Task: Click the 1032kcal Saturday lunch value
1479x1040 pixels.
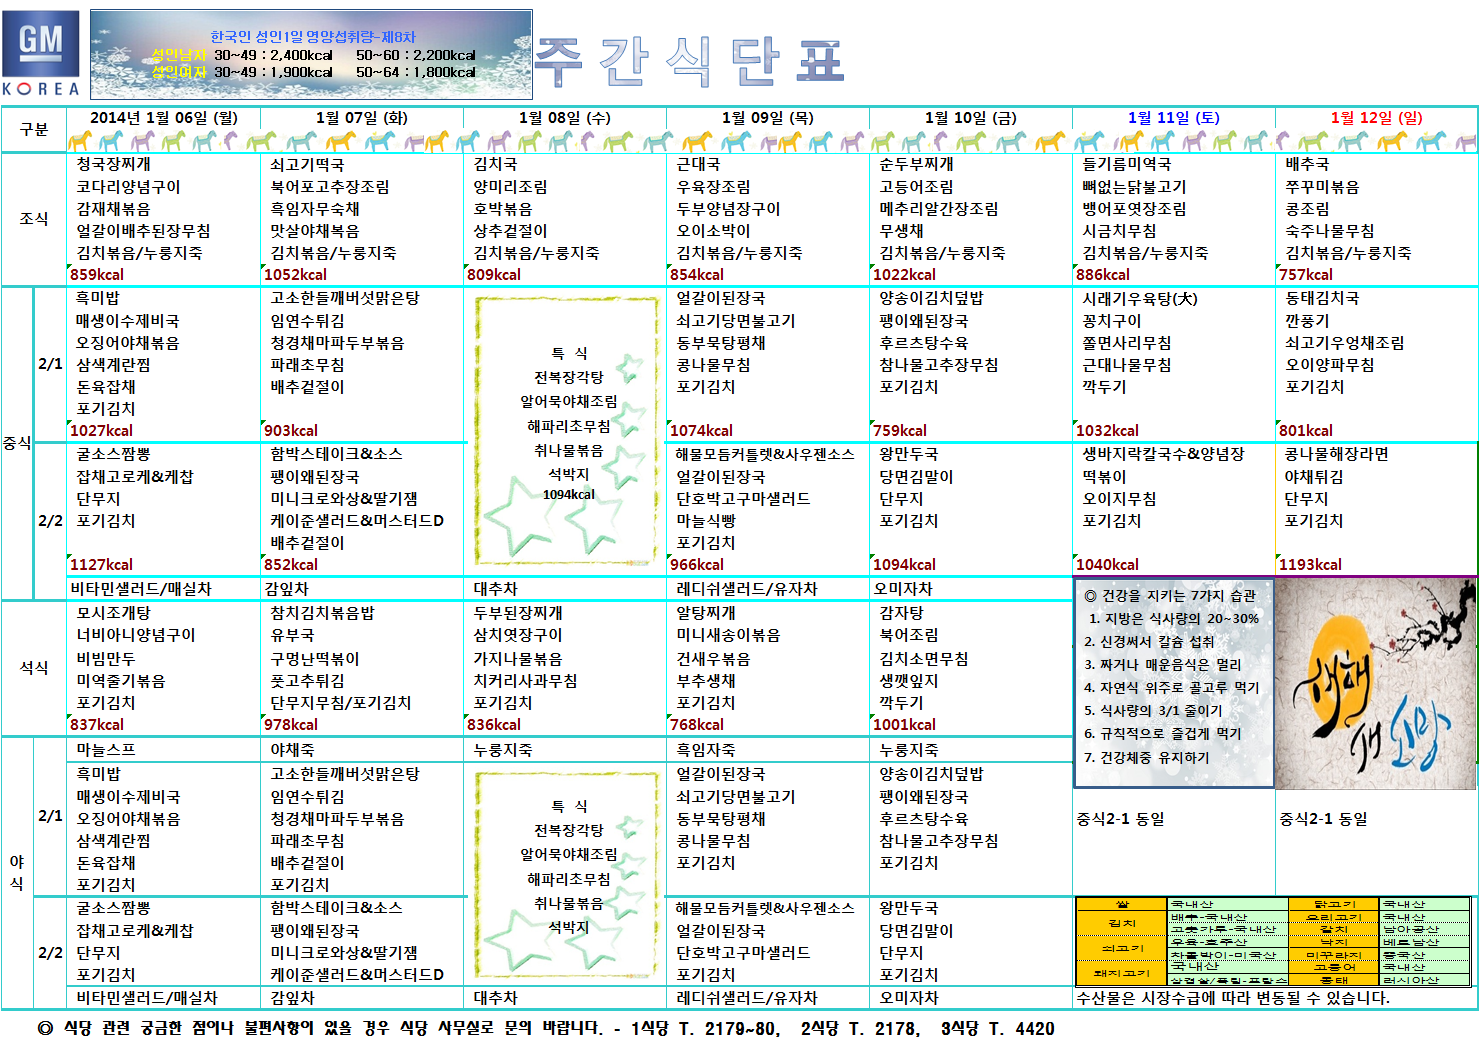Action: point(1107,431)
